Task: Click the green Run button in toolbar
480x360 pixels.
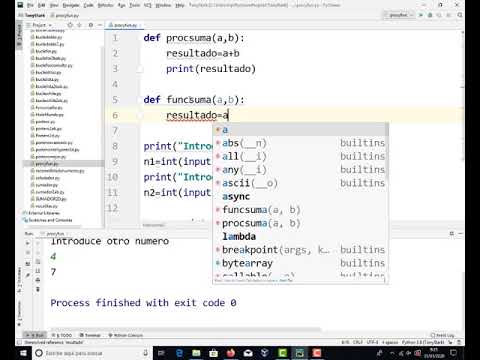Action: click(421, 15)
